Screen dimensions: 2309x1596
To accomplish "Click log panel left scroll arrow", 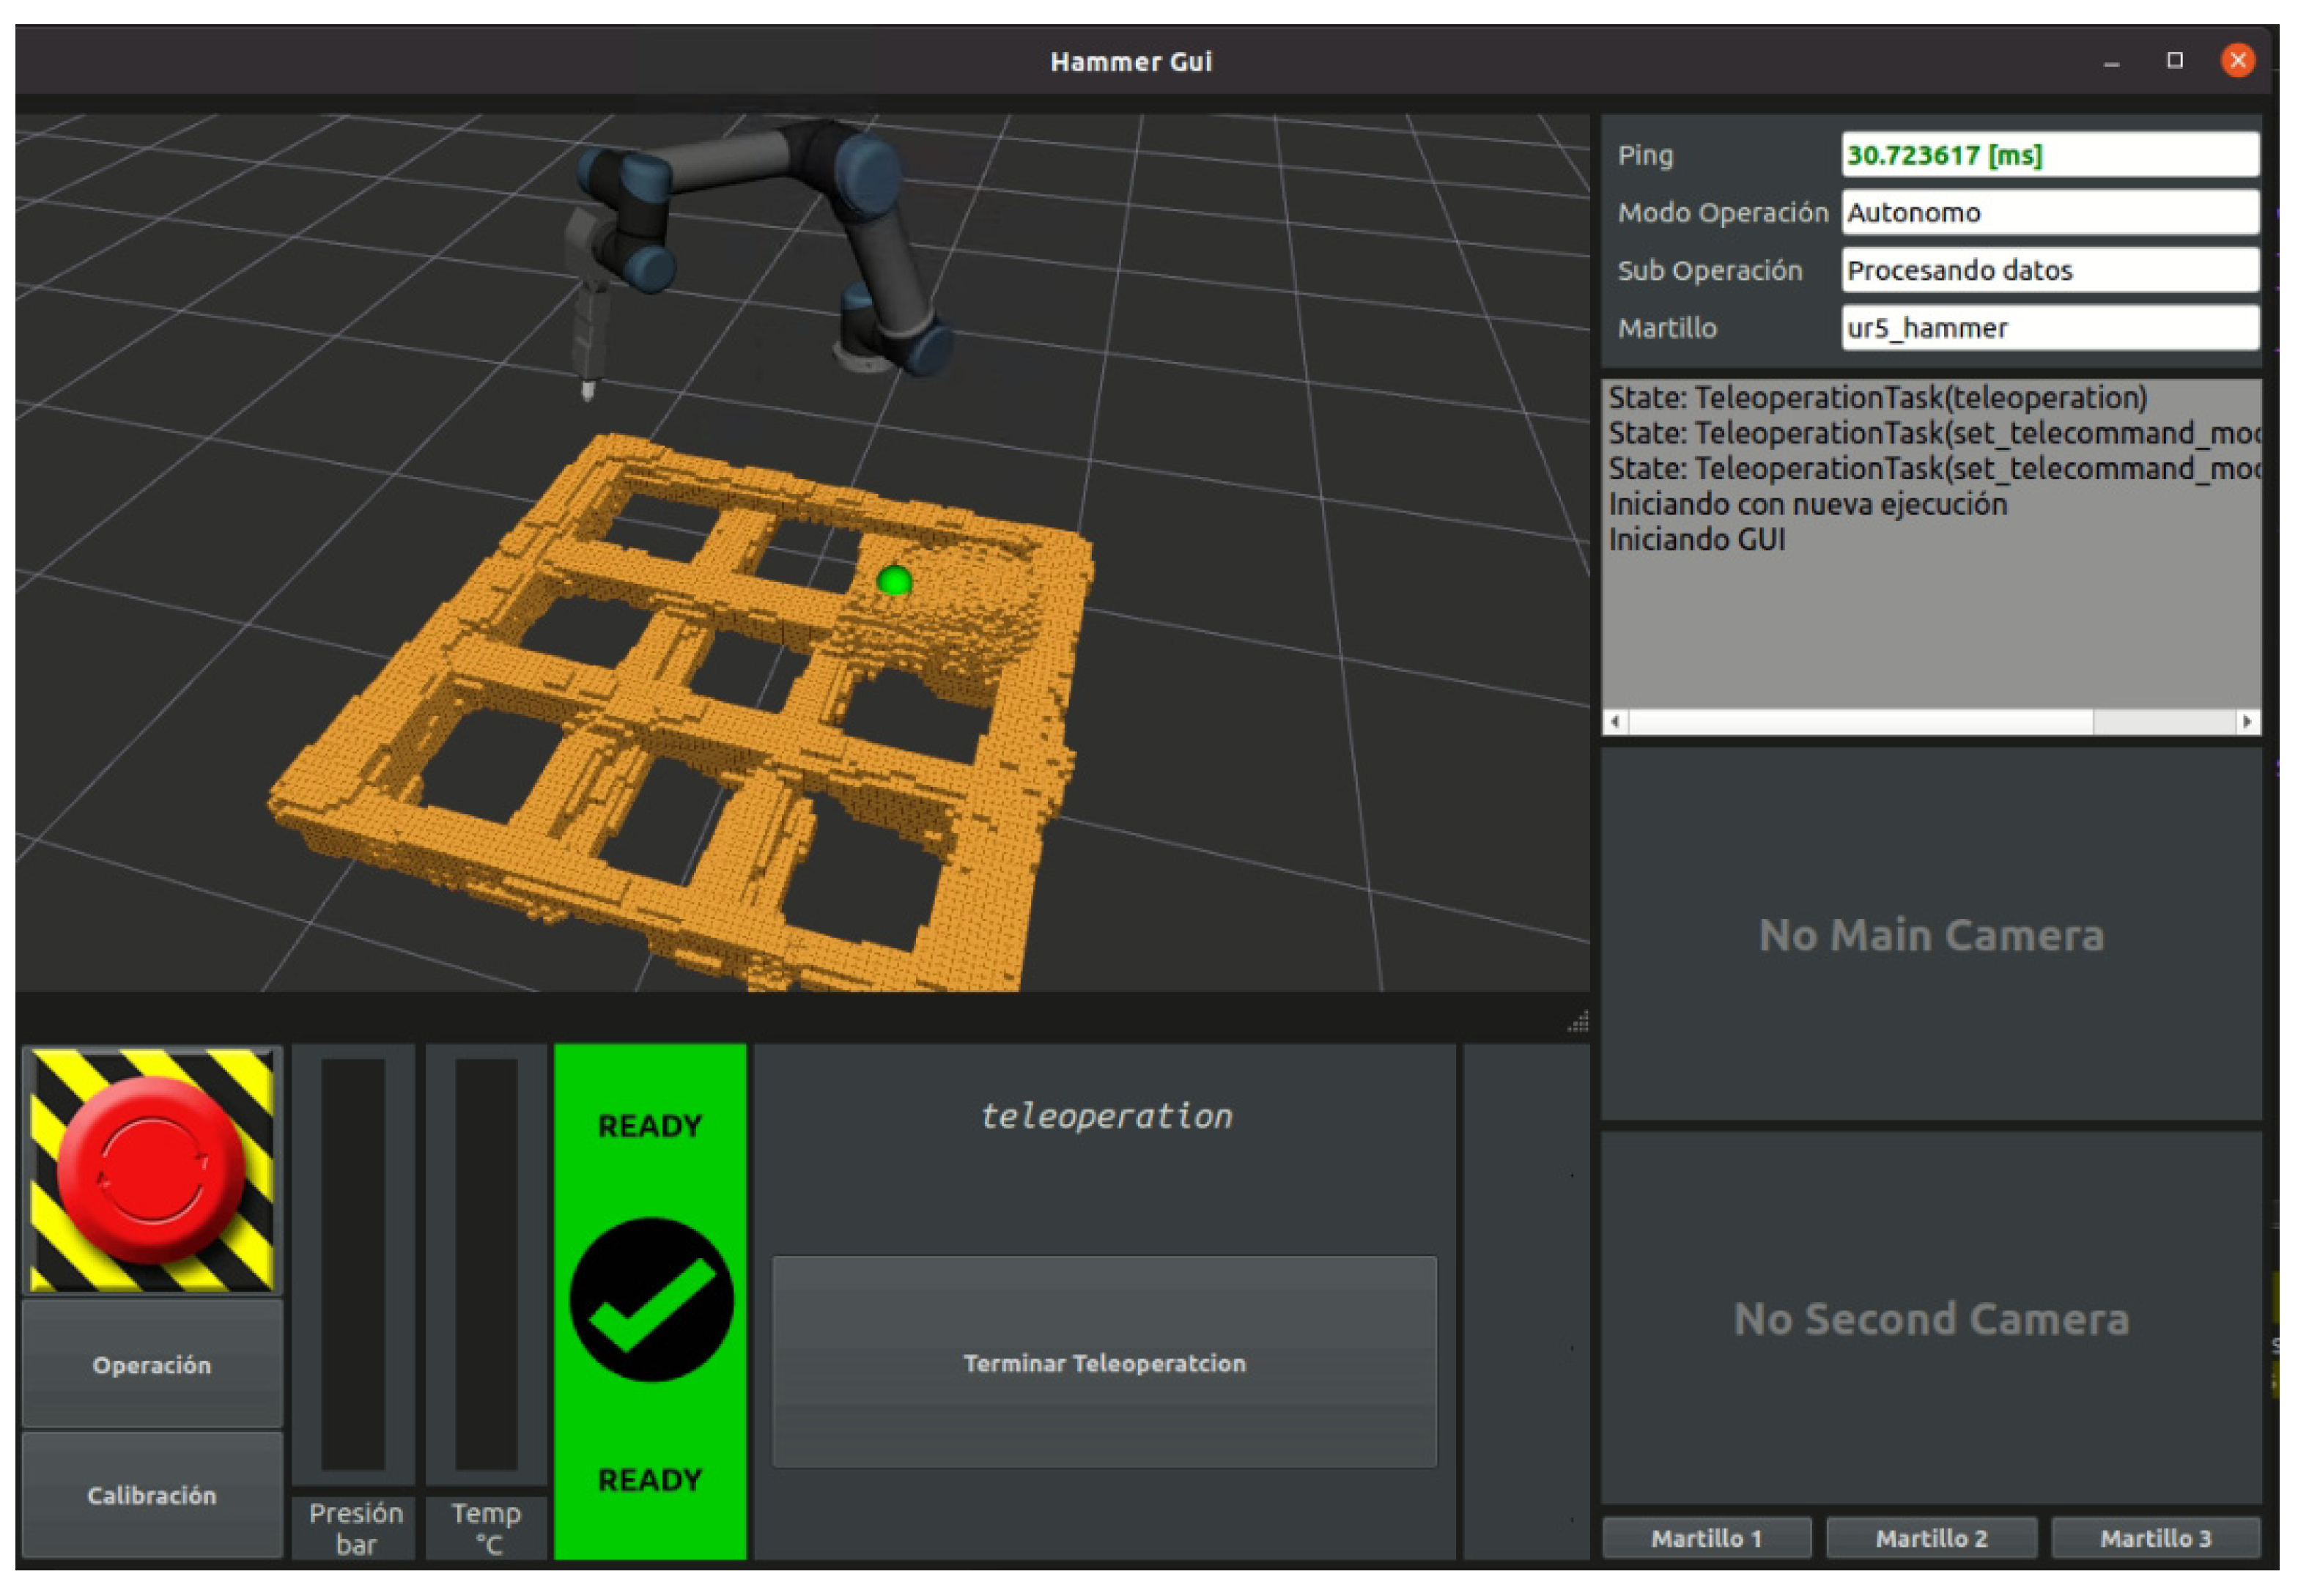I will click(1616, 721).
